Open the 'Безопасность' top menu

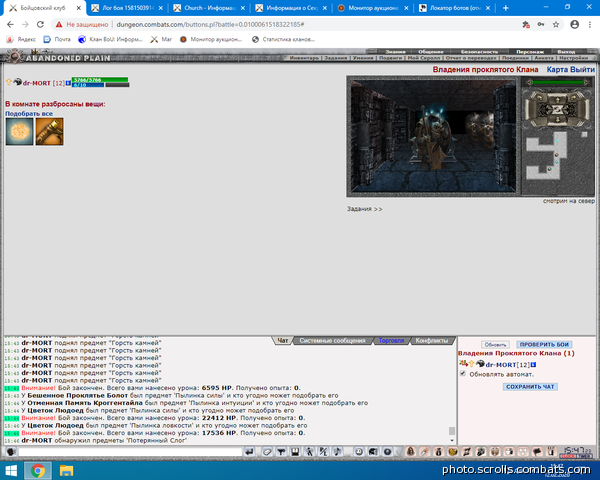pyautogui.click(x=479, y=52)
